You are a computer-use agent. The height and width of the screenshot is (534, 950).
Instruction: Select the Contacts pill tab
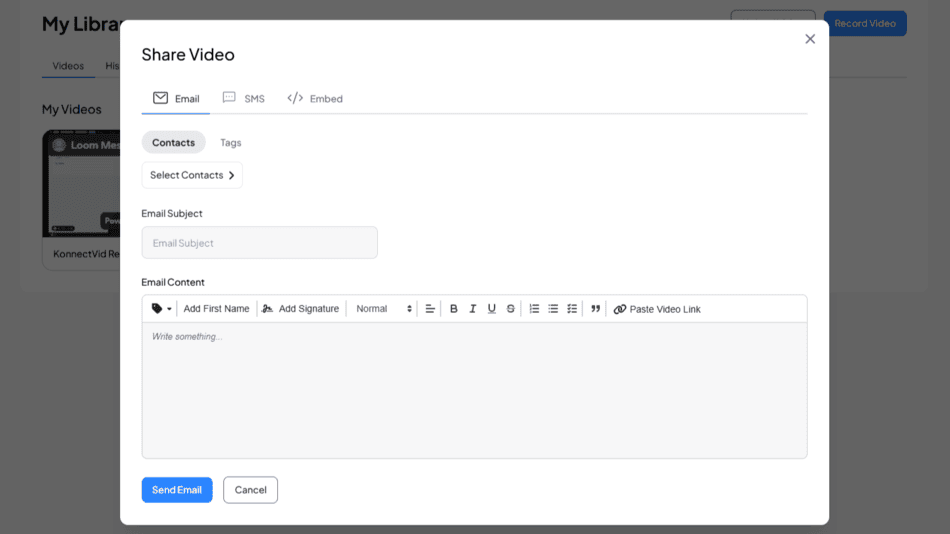[x=173, y=142]
